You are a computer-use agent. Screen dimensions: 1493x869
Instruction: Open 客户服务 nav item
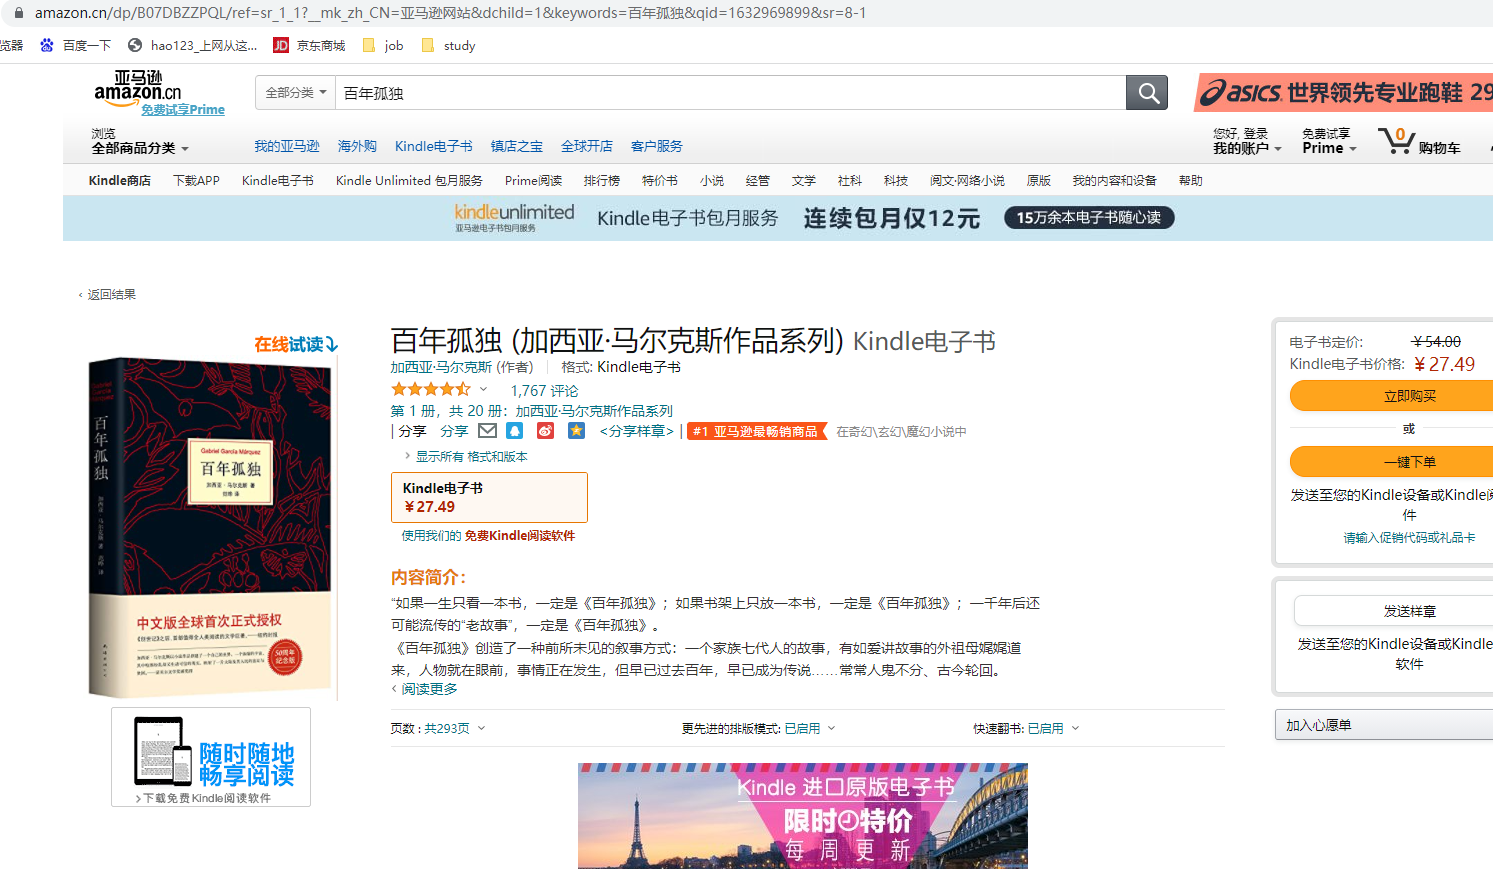(656, 146)
